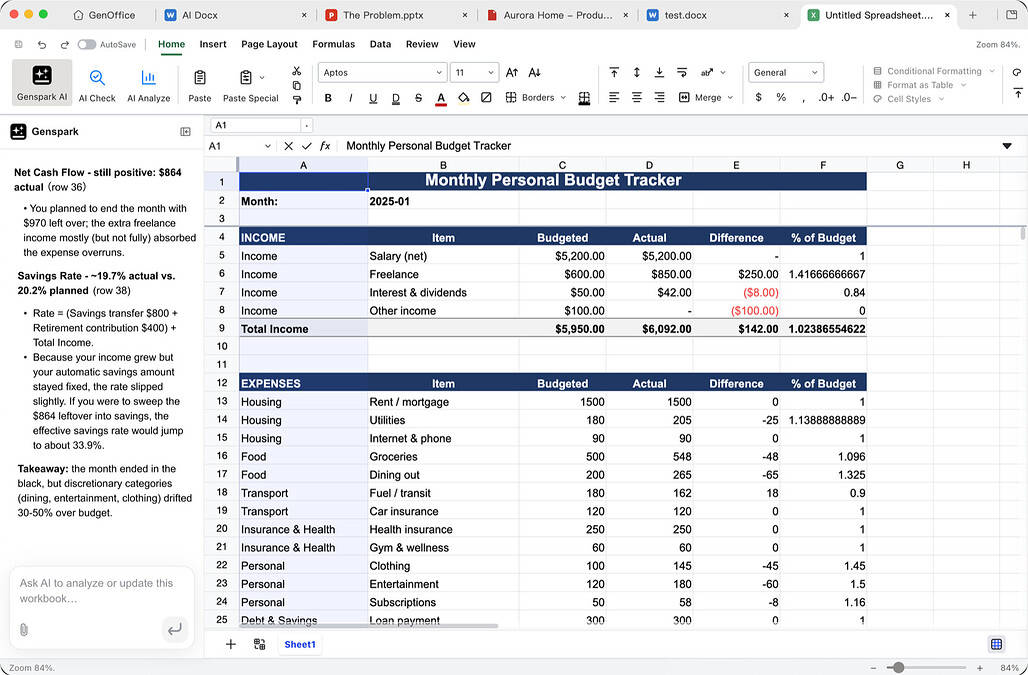Expand the formula bar with the triangle
Viewport: 1028px width, 675px height.
pos(1007,146)
